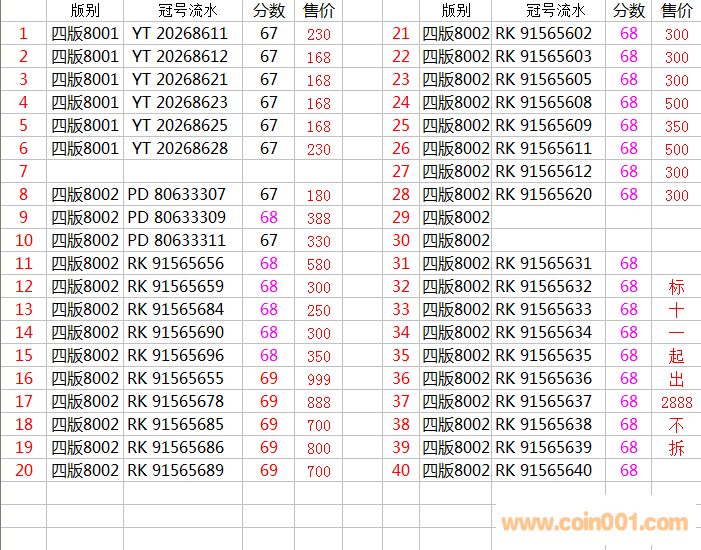
Task: Click the www.coin001.com watermark link
Action: pos(594,522)
